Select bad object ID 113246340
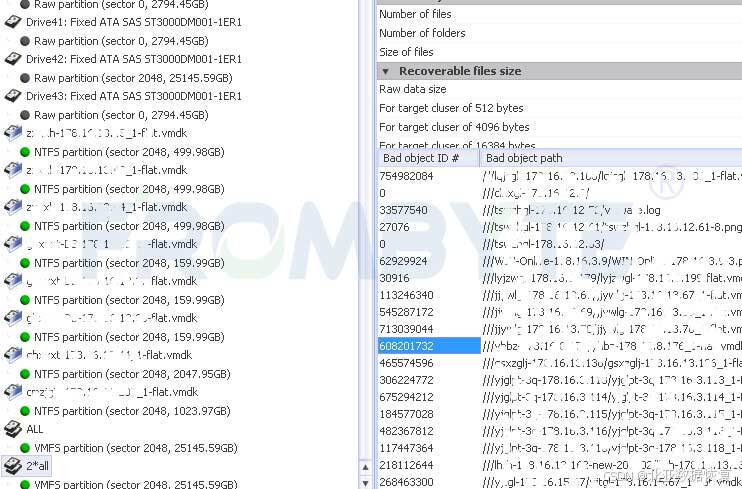Image resolution: width=742 pixels, height=489 pixels. click(x=406, y=295)
